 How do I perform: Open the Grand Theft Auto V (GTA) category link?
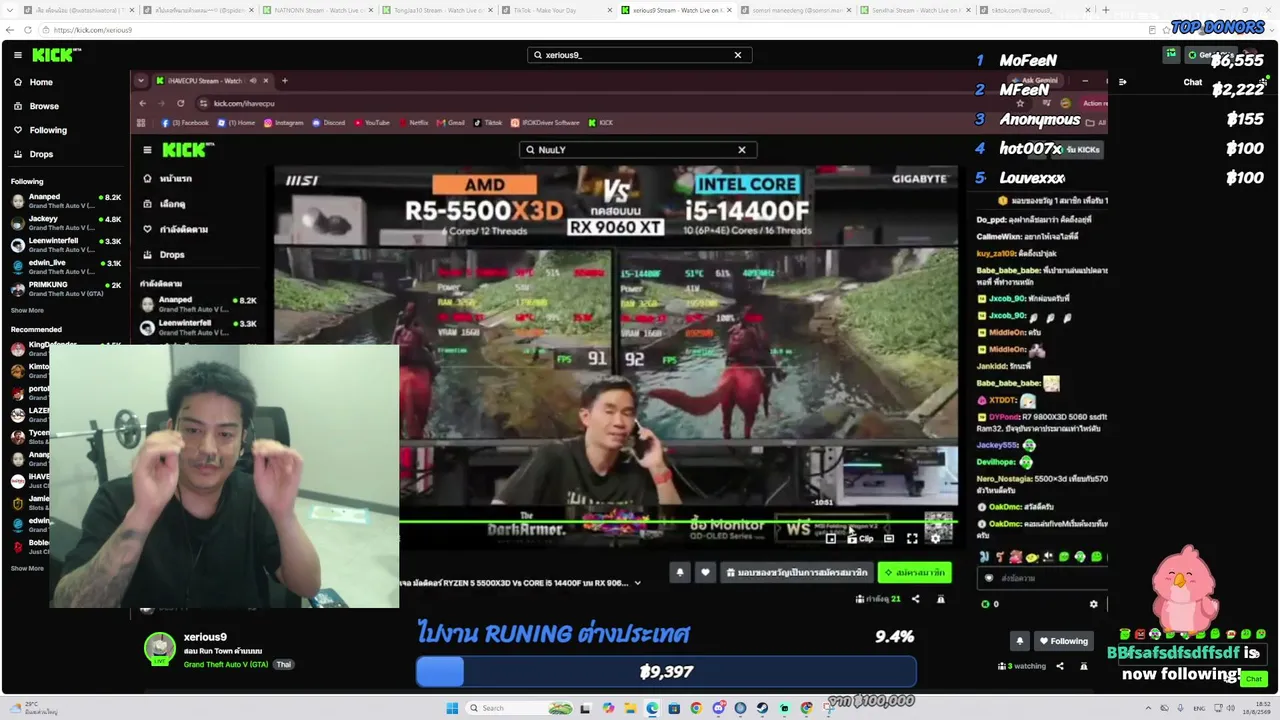click(x=226, y=664)
